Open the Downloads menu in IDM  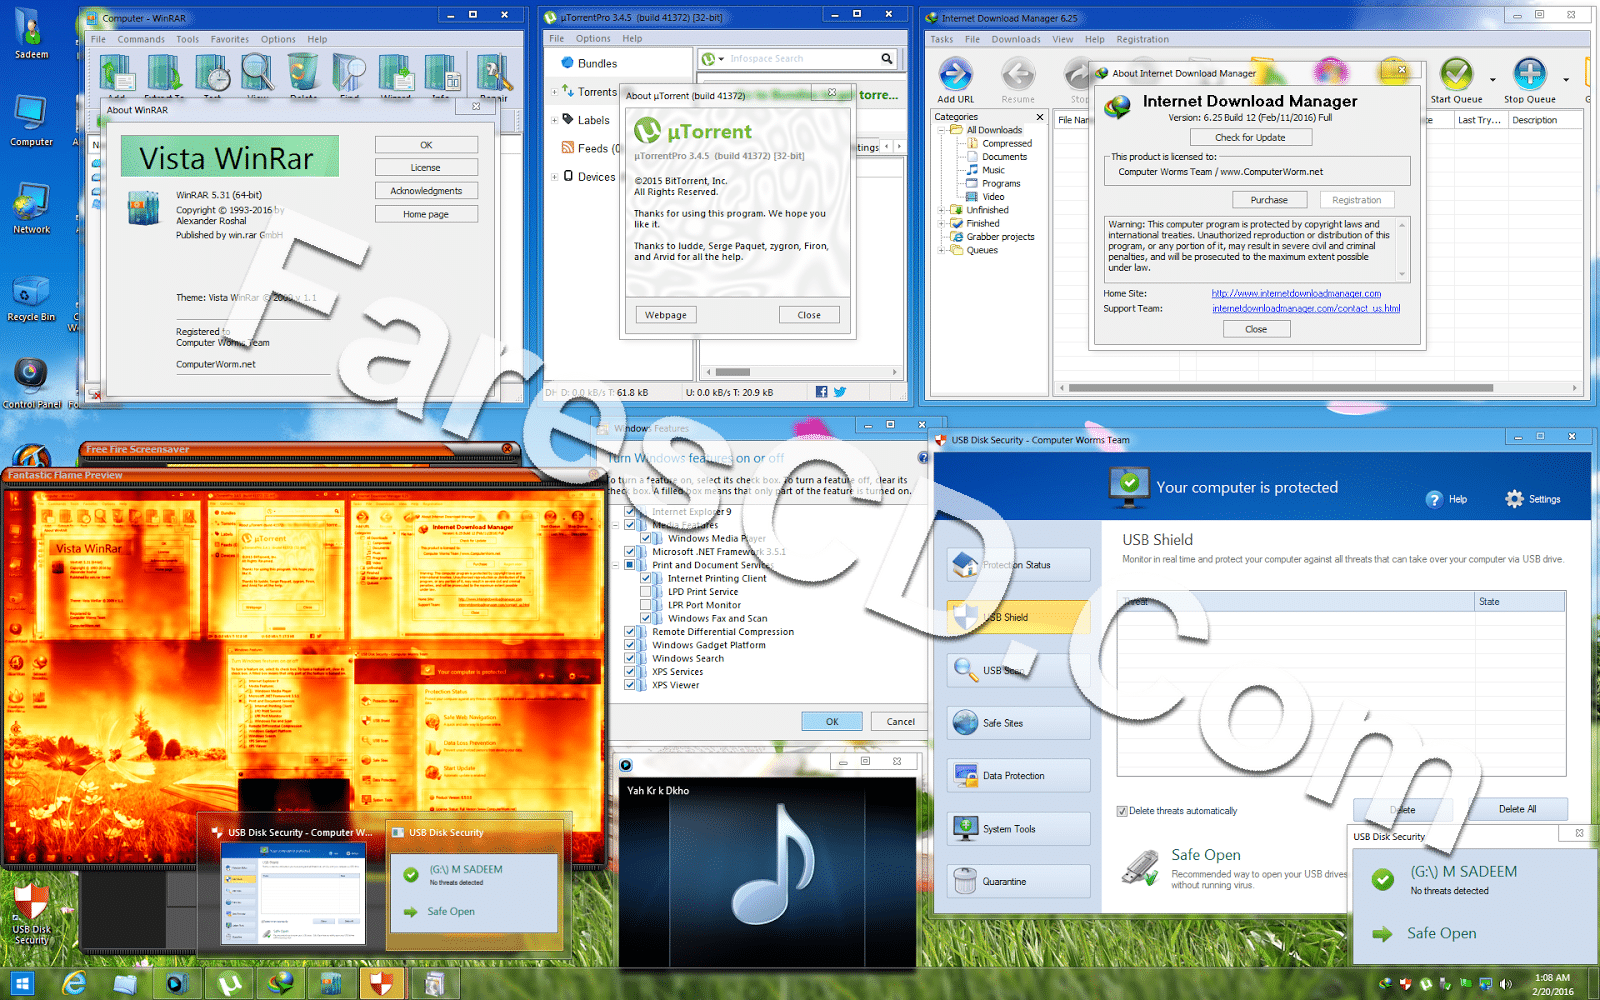tap(1016, 40)
